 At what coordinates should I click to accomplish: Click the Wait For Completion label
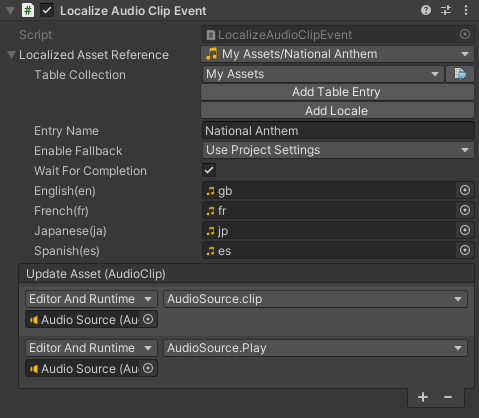90,171
